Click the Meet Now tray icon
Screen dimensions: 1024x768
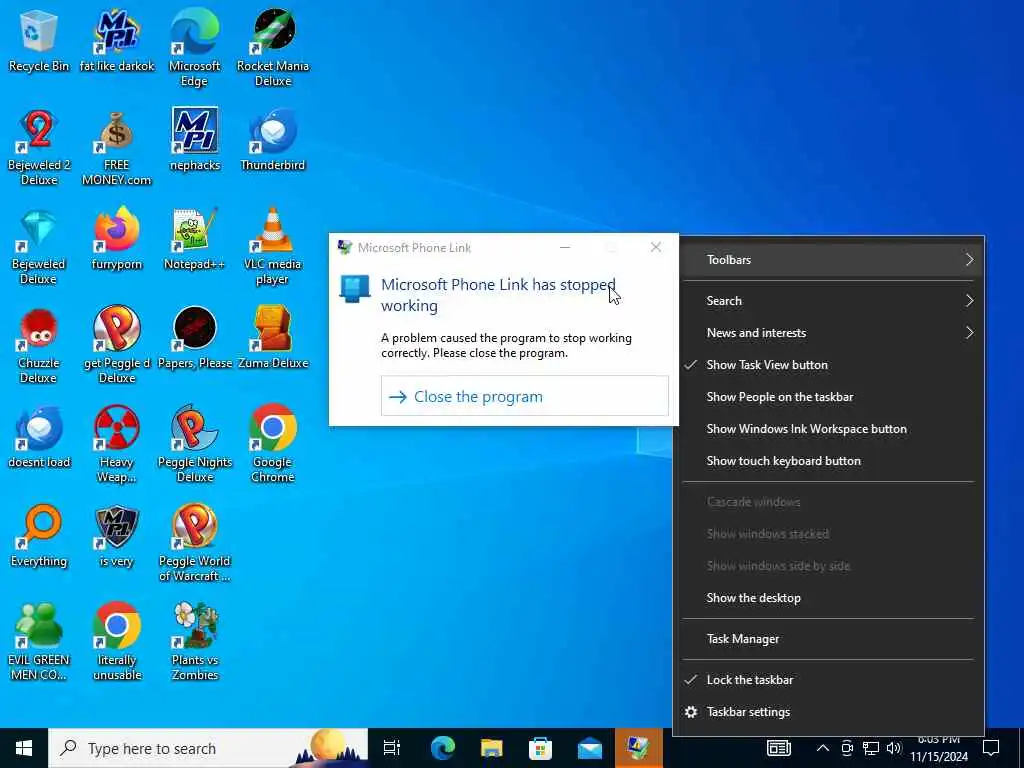[846, 748]
